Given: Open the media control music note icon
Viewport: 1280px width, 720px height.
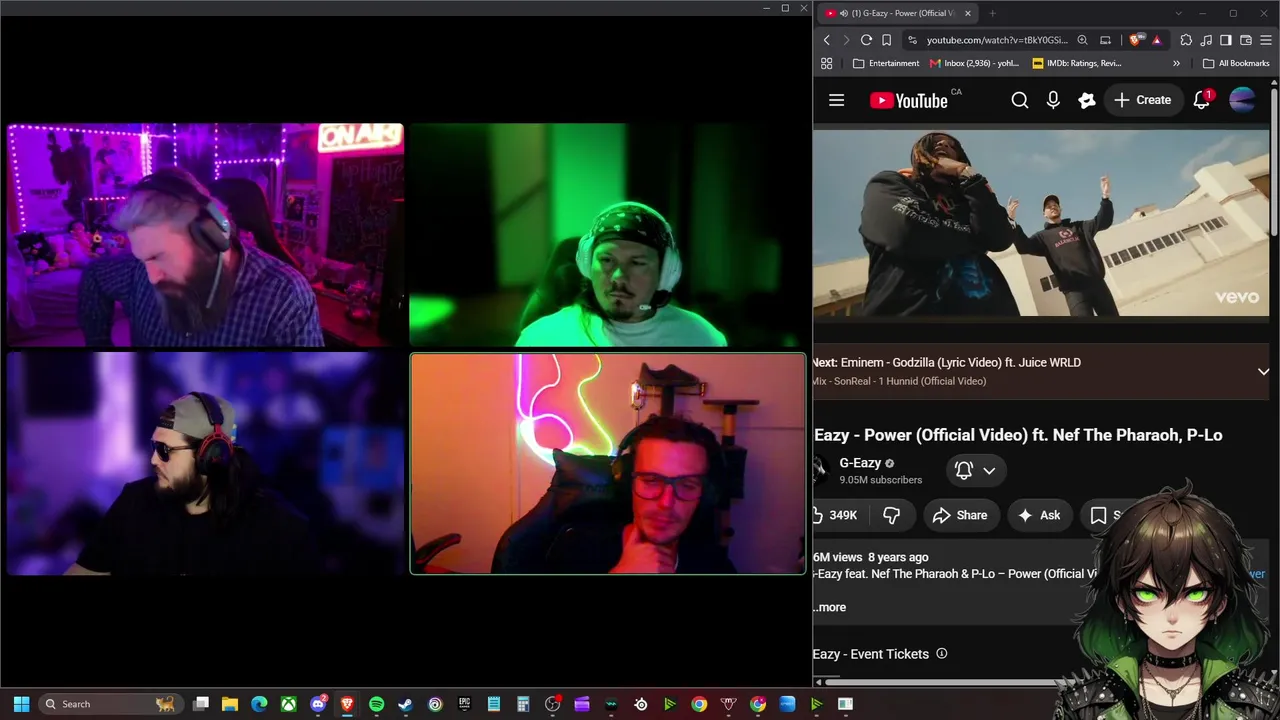Looking at the screenshot, I should [x=1206, y=40].
